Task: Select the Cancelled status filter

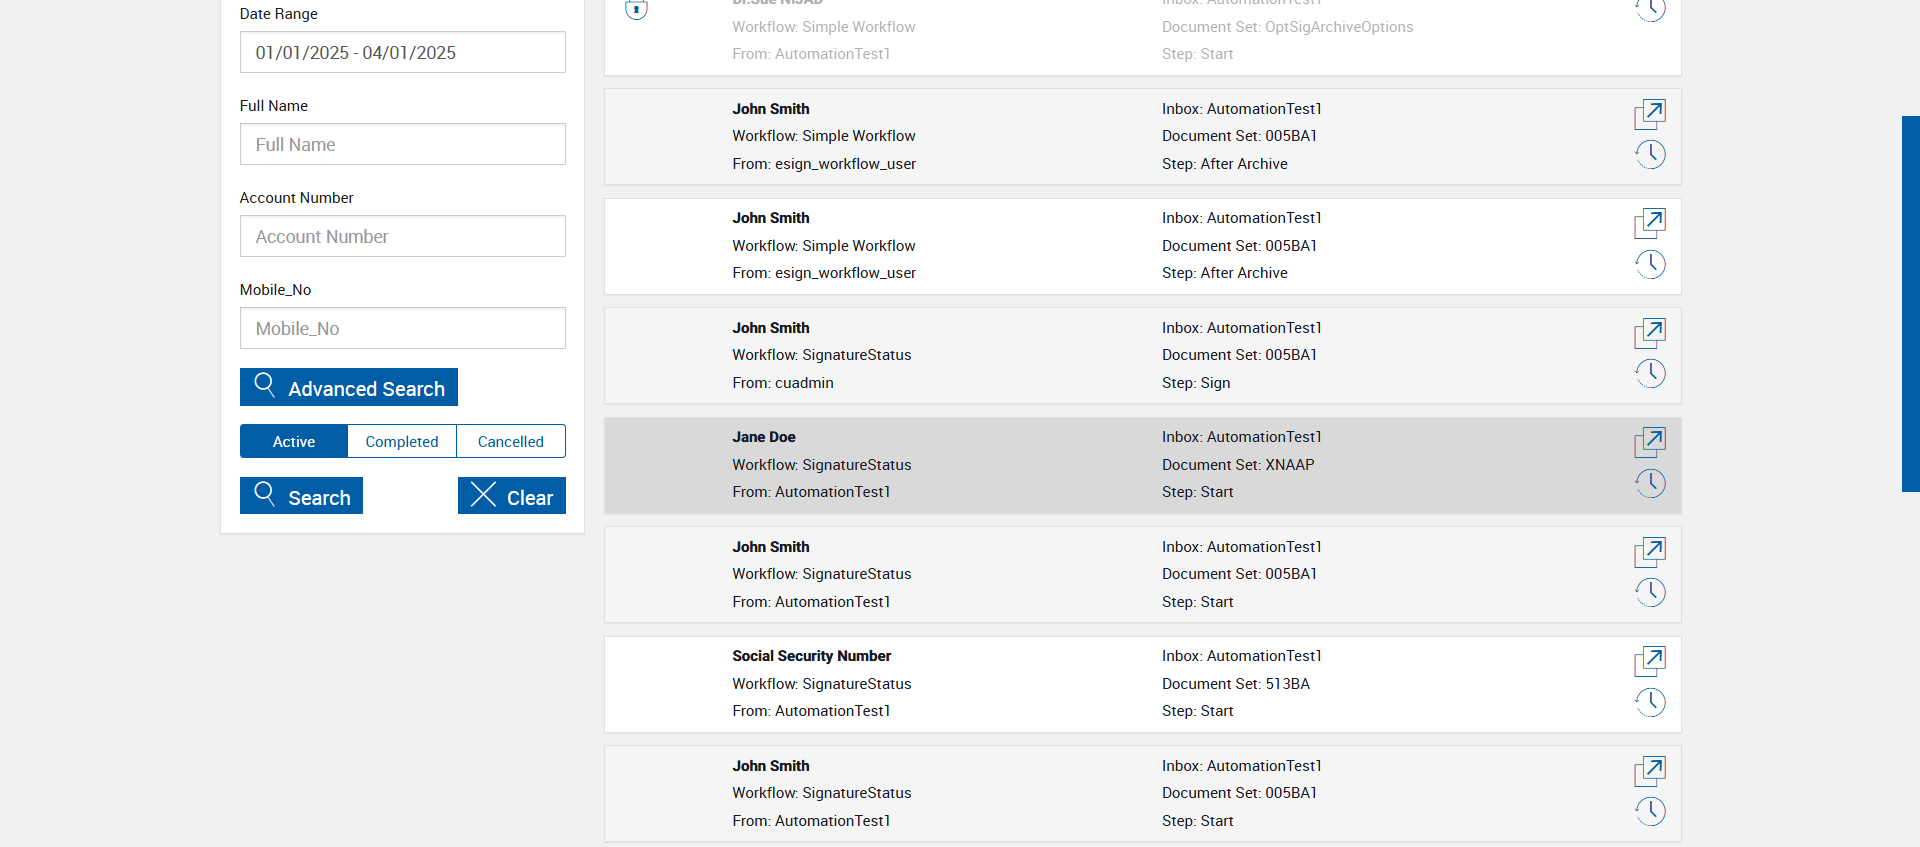Action: [x=511, y=442]
